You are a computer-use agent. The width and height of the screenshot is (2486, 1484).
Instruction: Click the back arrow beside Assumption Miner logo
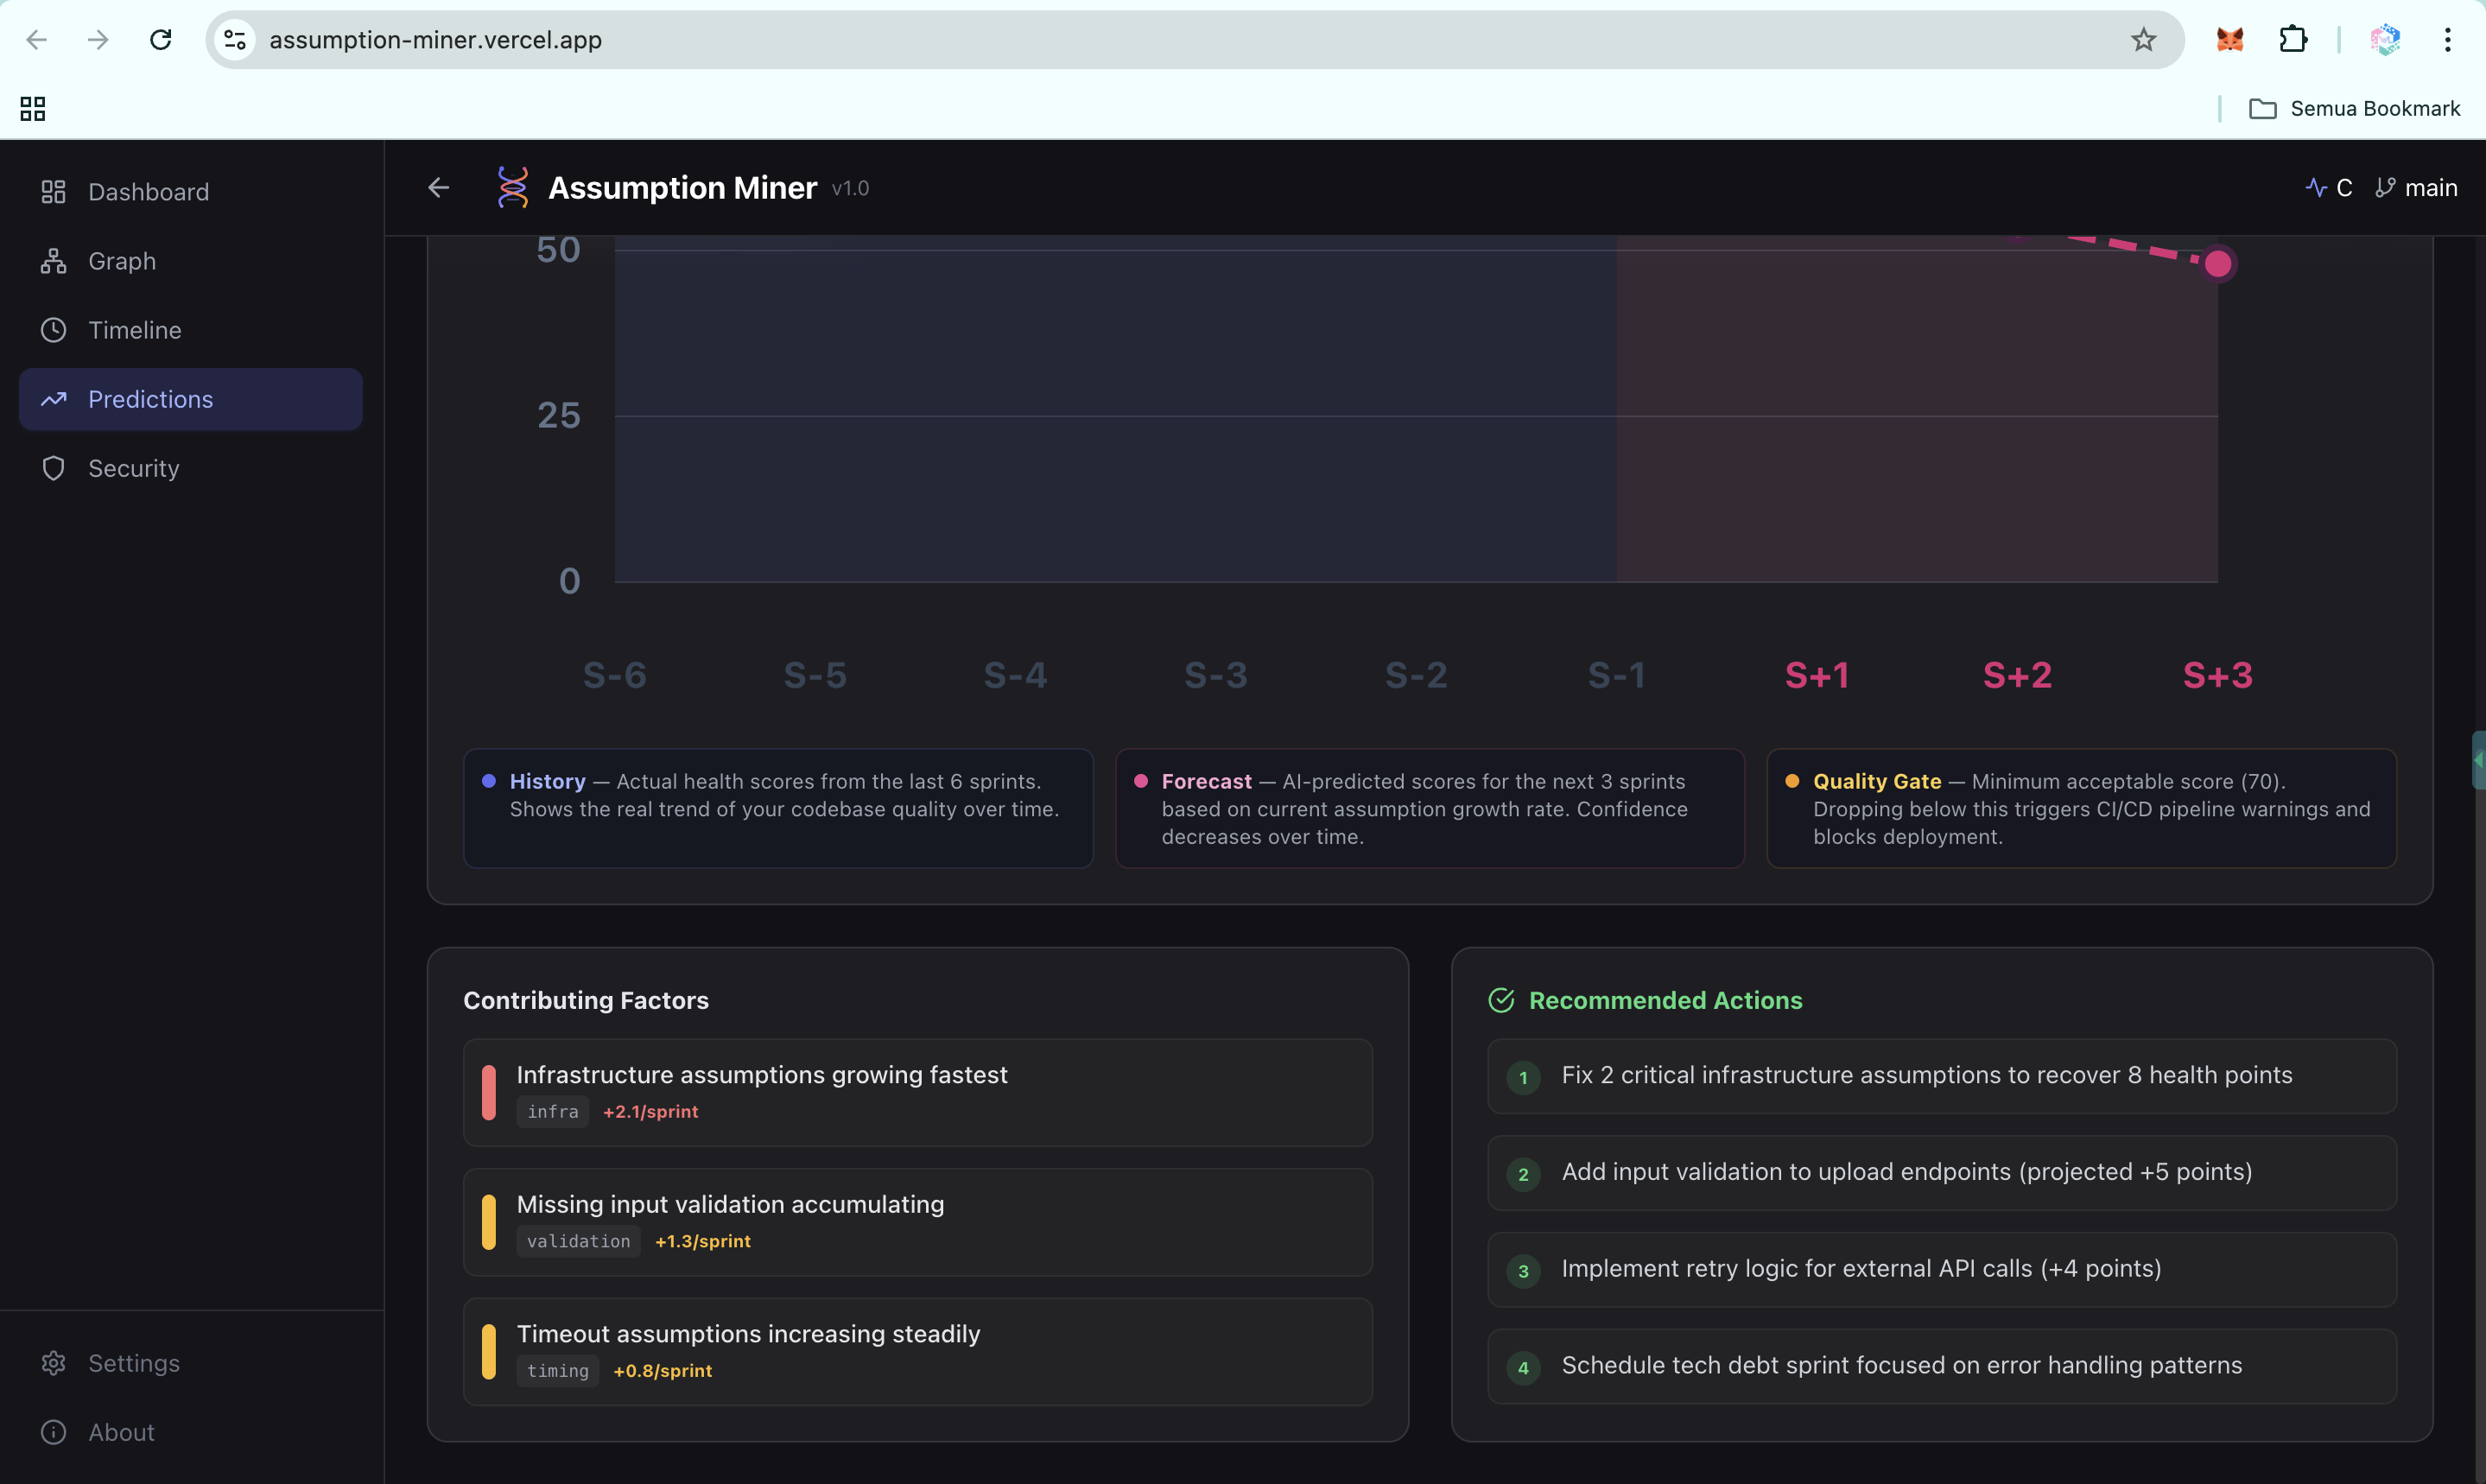(438, 188)
